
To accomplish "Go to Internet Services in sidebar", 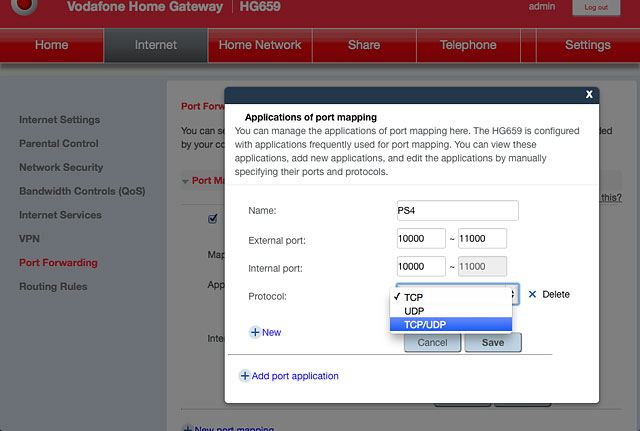I will [x=60, y=215].
